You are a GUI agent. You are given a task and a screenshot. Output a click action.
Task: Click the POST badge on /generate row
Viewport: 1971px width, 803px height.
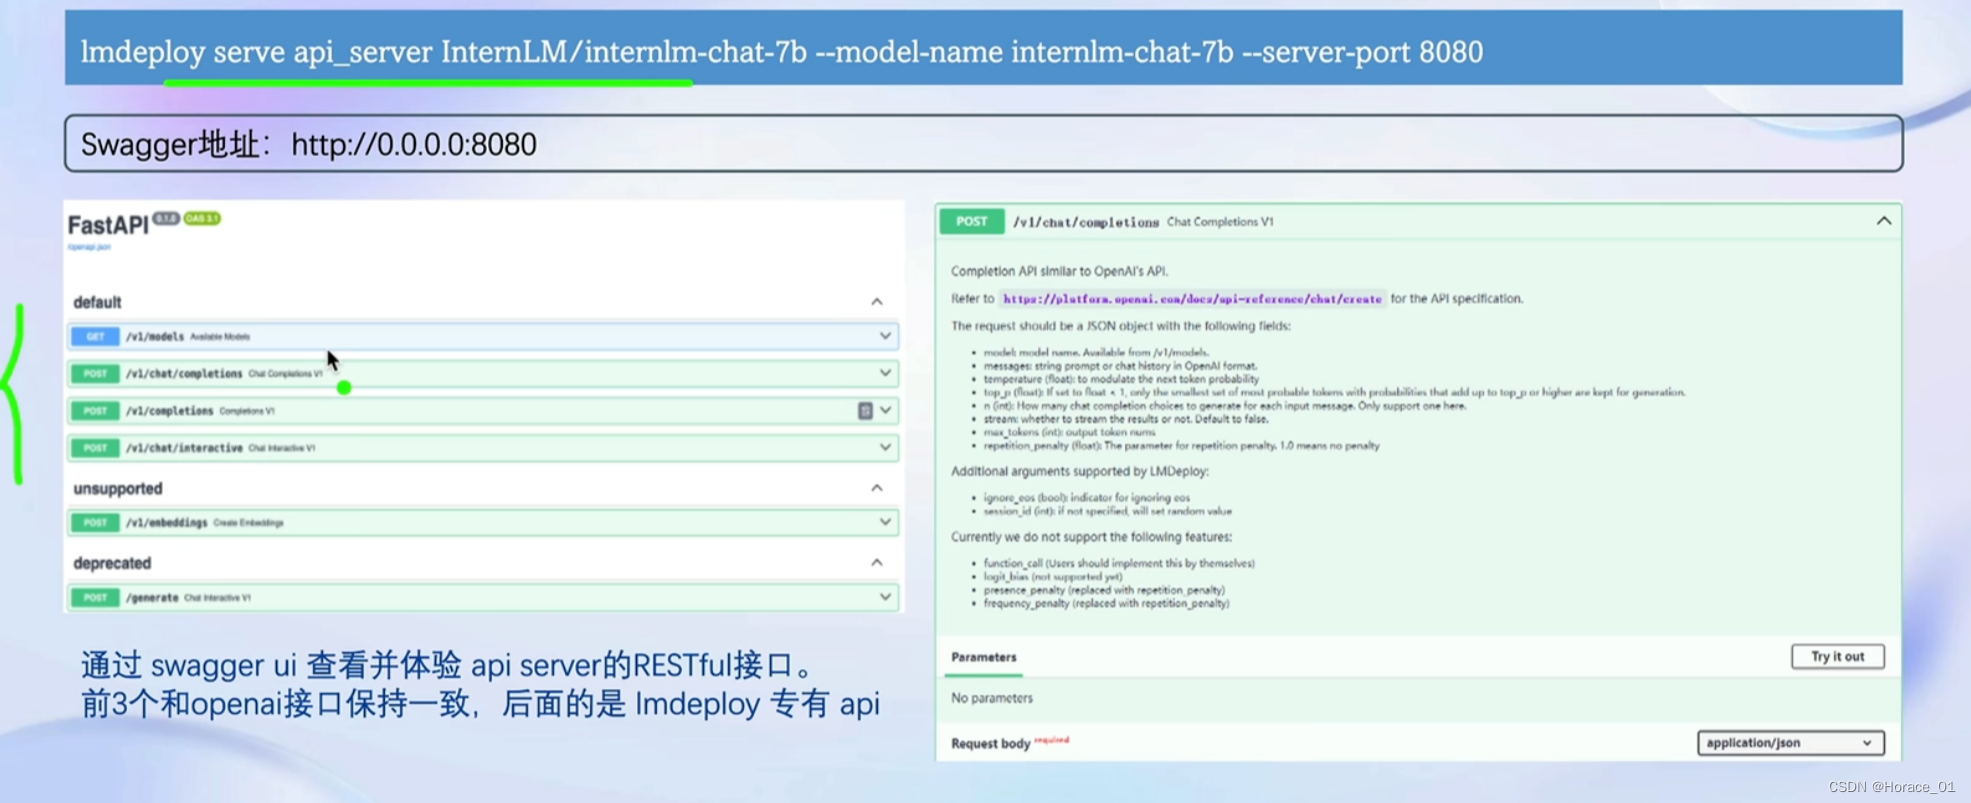95,598
